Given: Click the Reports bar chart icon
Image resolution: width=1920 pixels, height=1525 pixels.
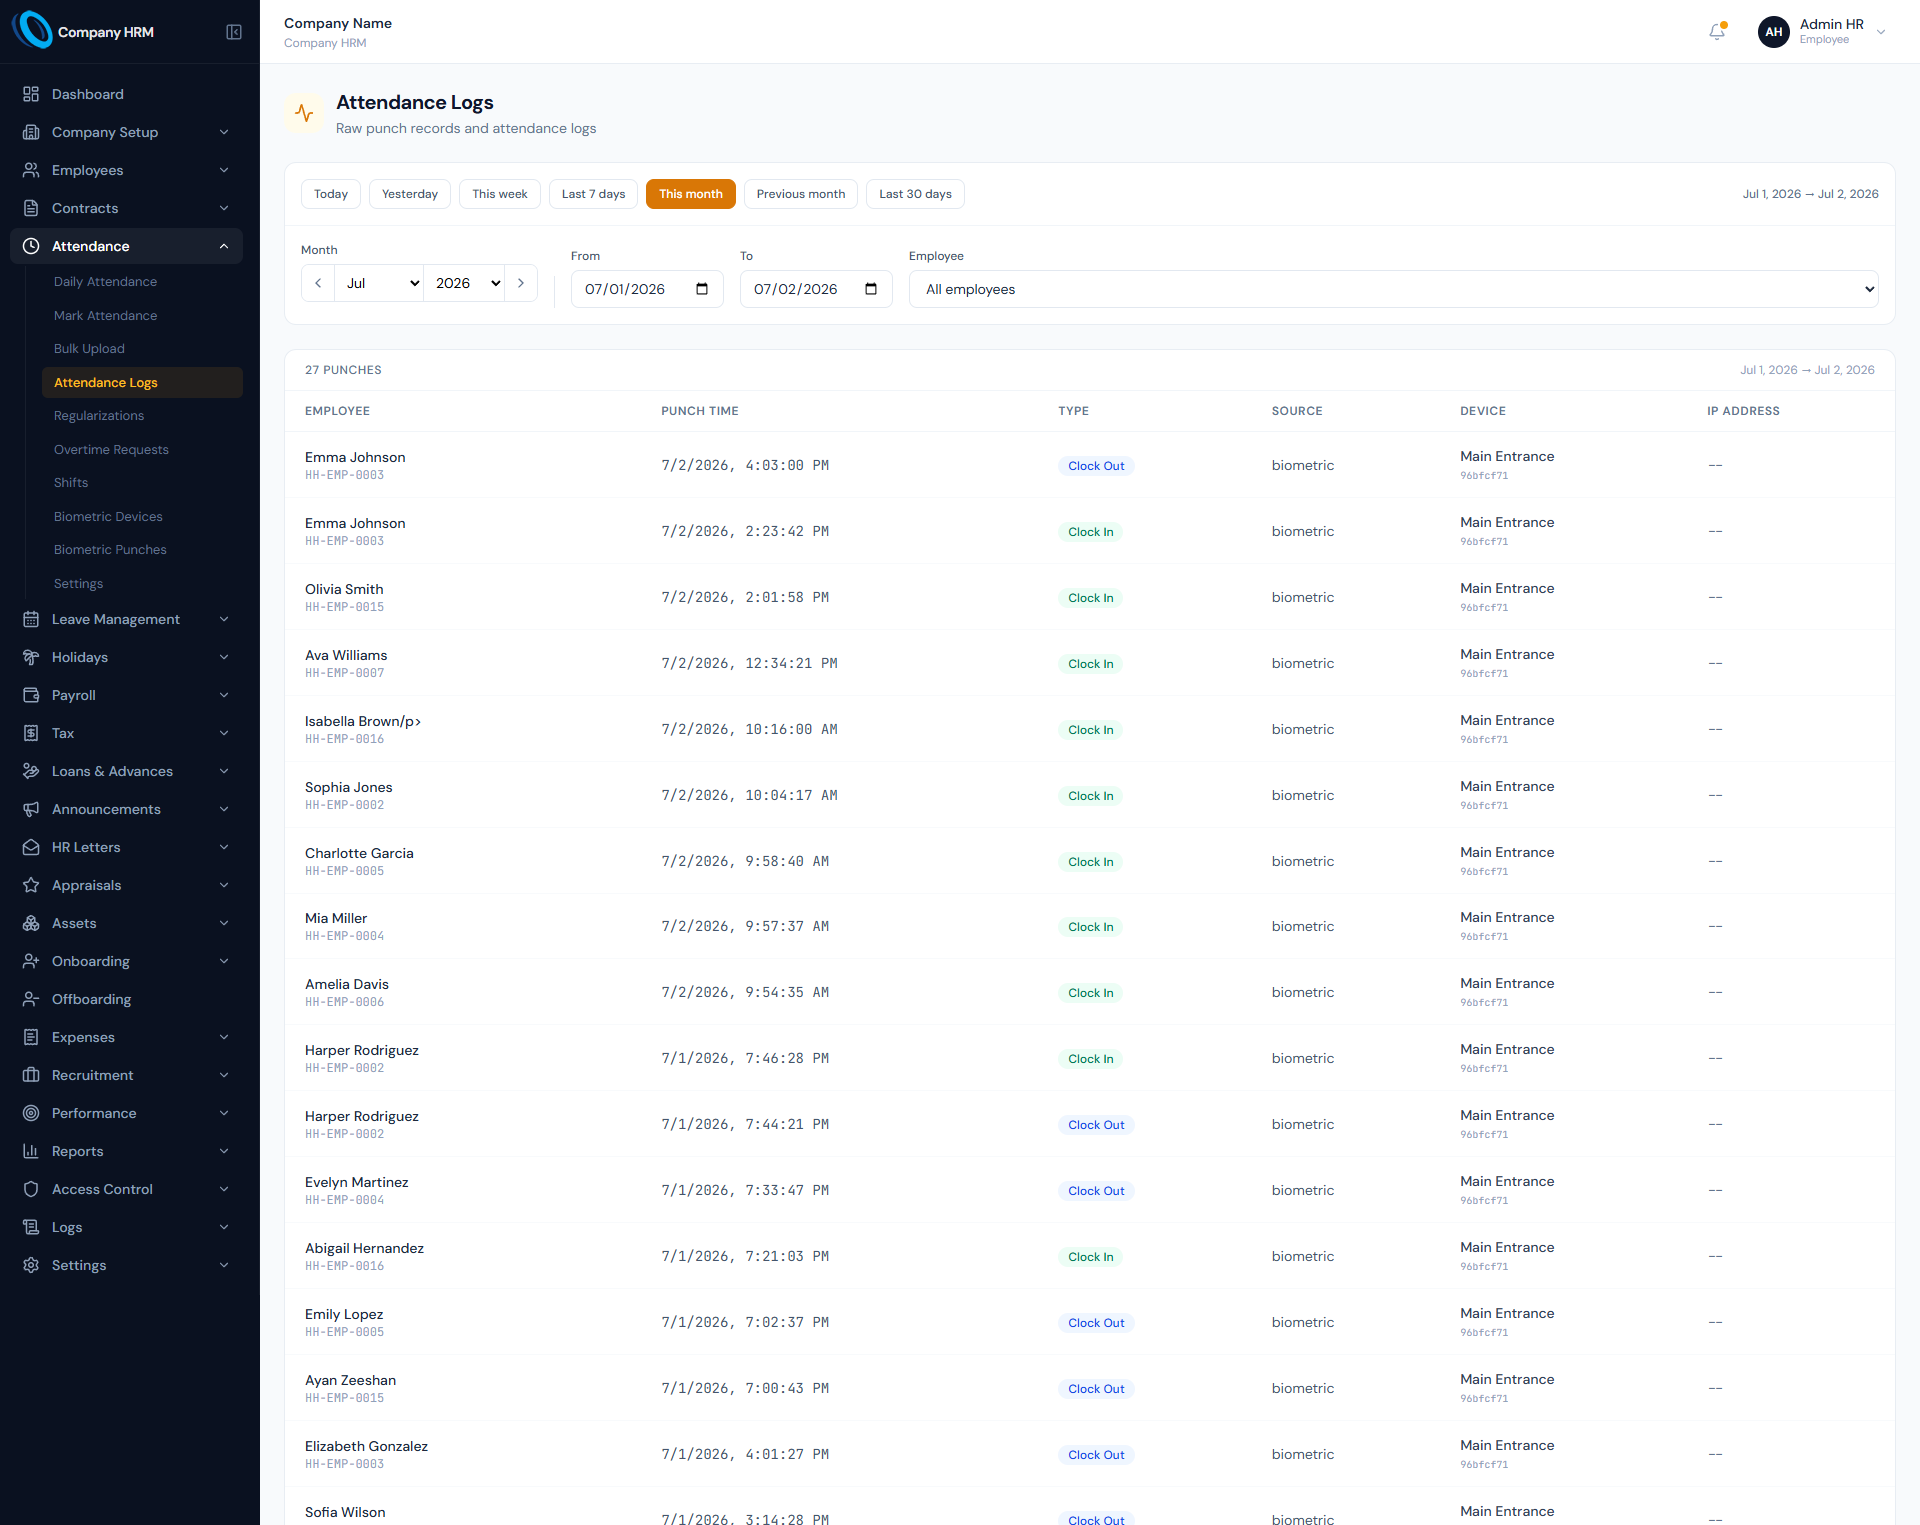Looking at the screenshot, I should 31,1151.
